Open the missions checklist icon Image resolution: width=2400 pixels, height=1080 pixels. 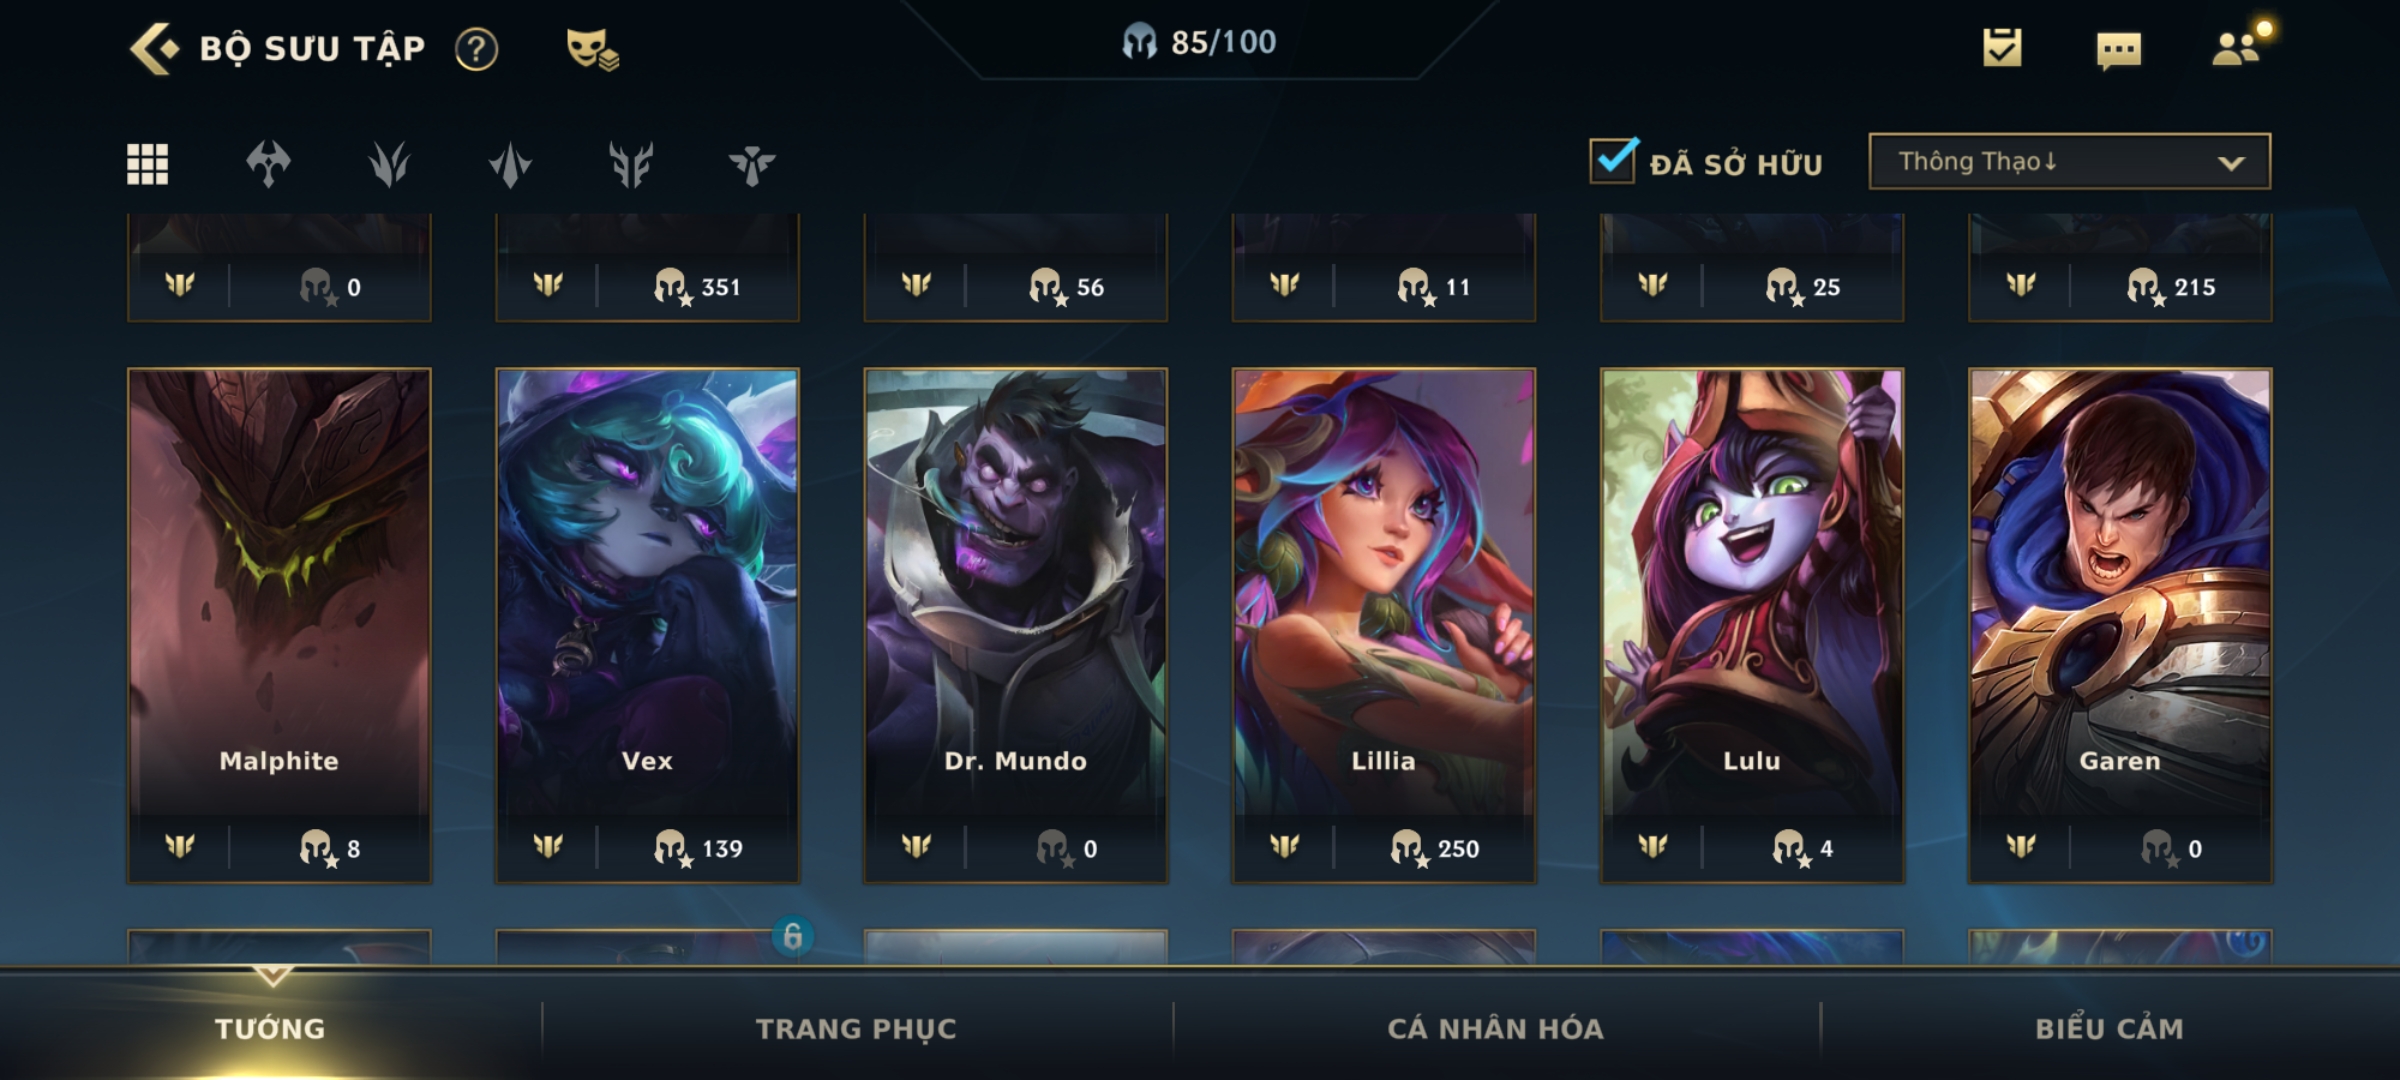pyautogui.click(x=2002, y=48)
